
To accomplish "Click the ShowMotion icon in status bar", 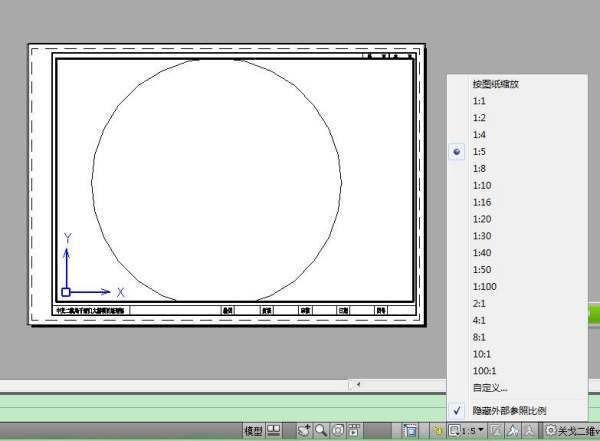I will (354, 431).
